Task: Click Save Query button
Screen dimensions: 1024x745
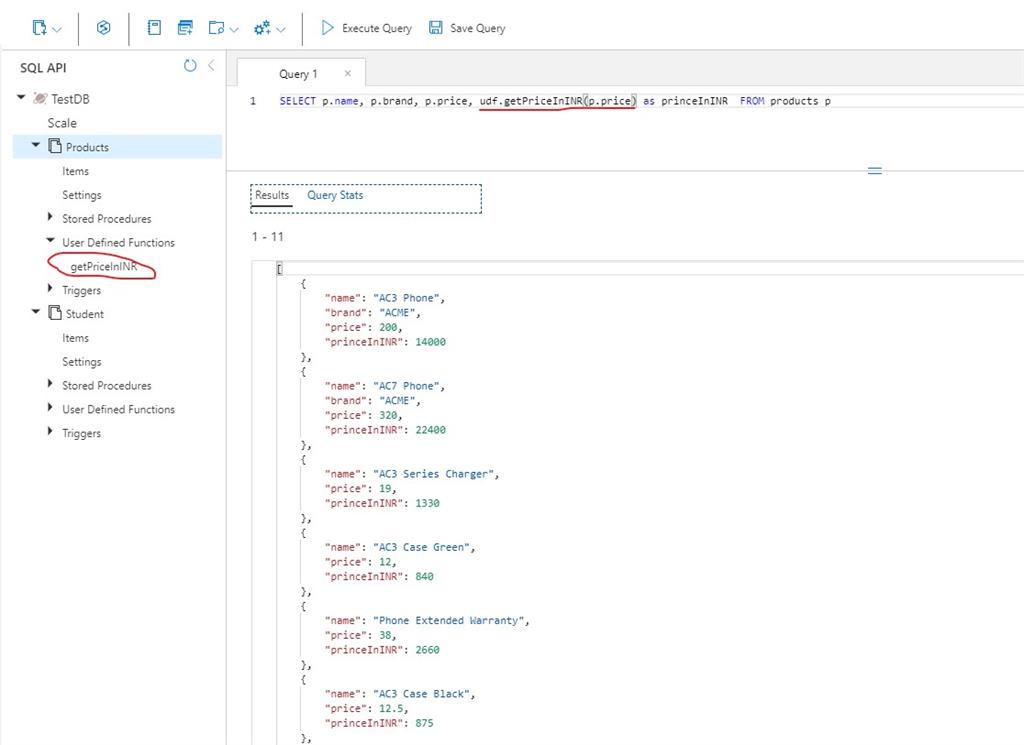Action: [467, 28]
